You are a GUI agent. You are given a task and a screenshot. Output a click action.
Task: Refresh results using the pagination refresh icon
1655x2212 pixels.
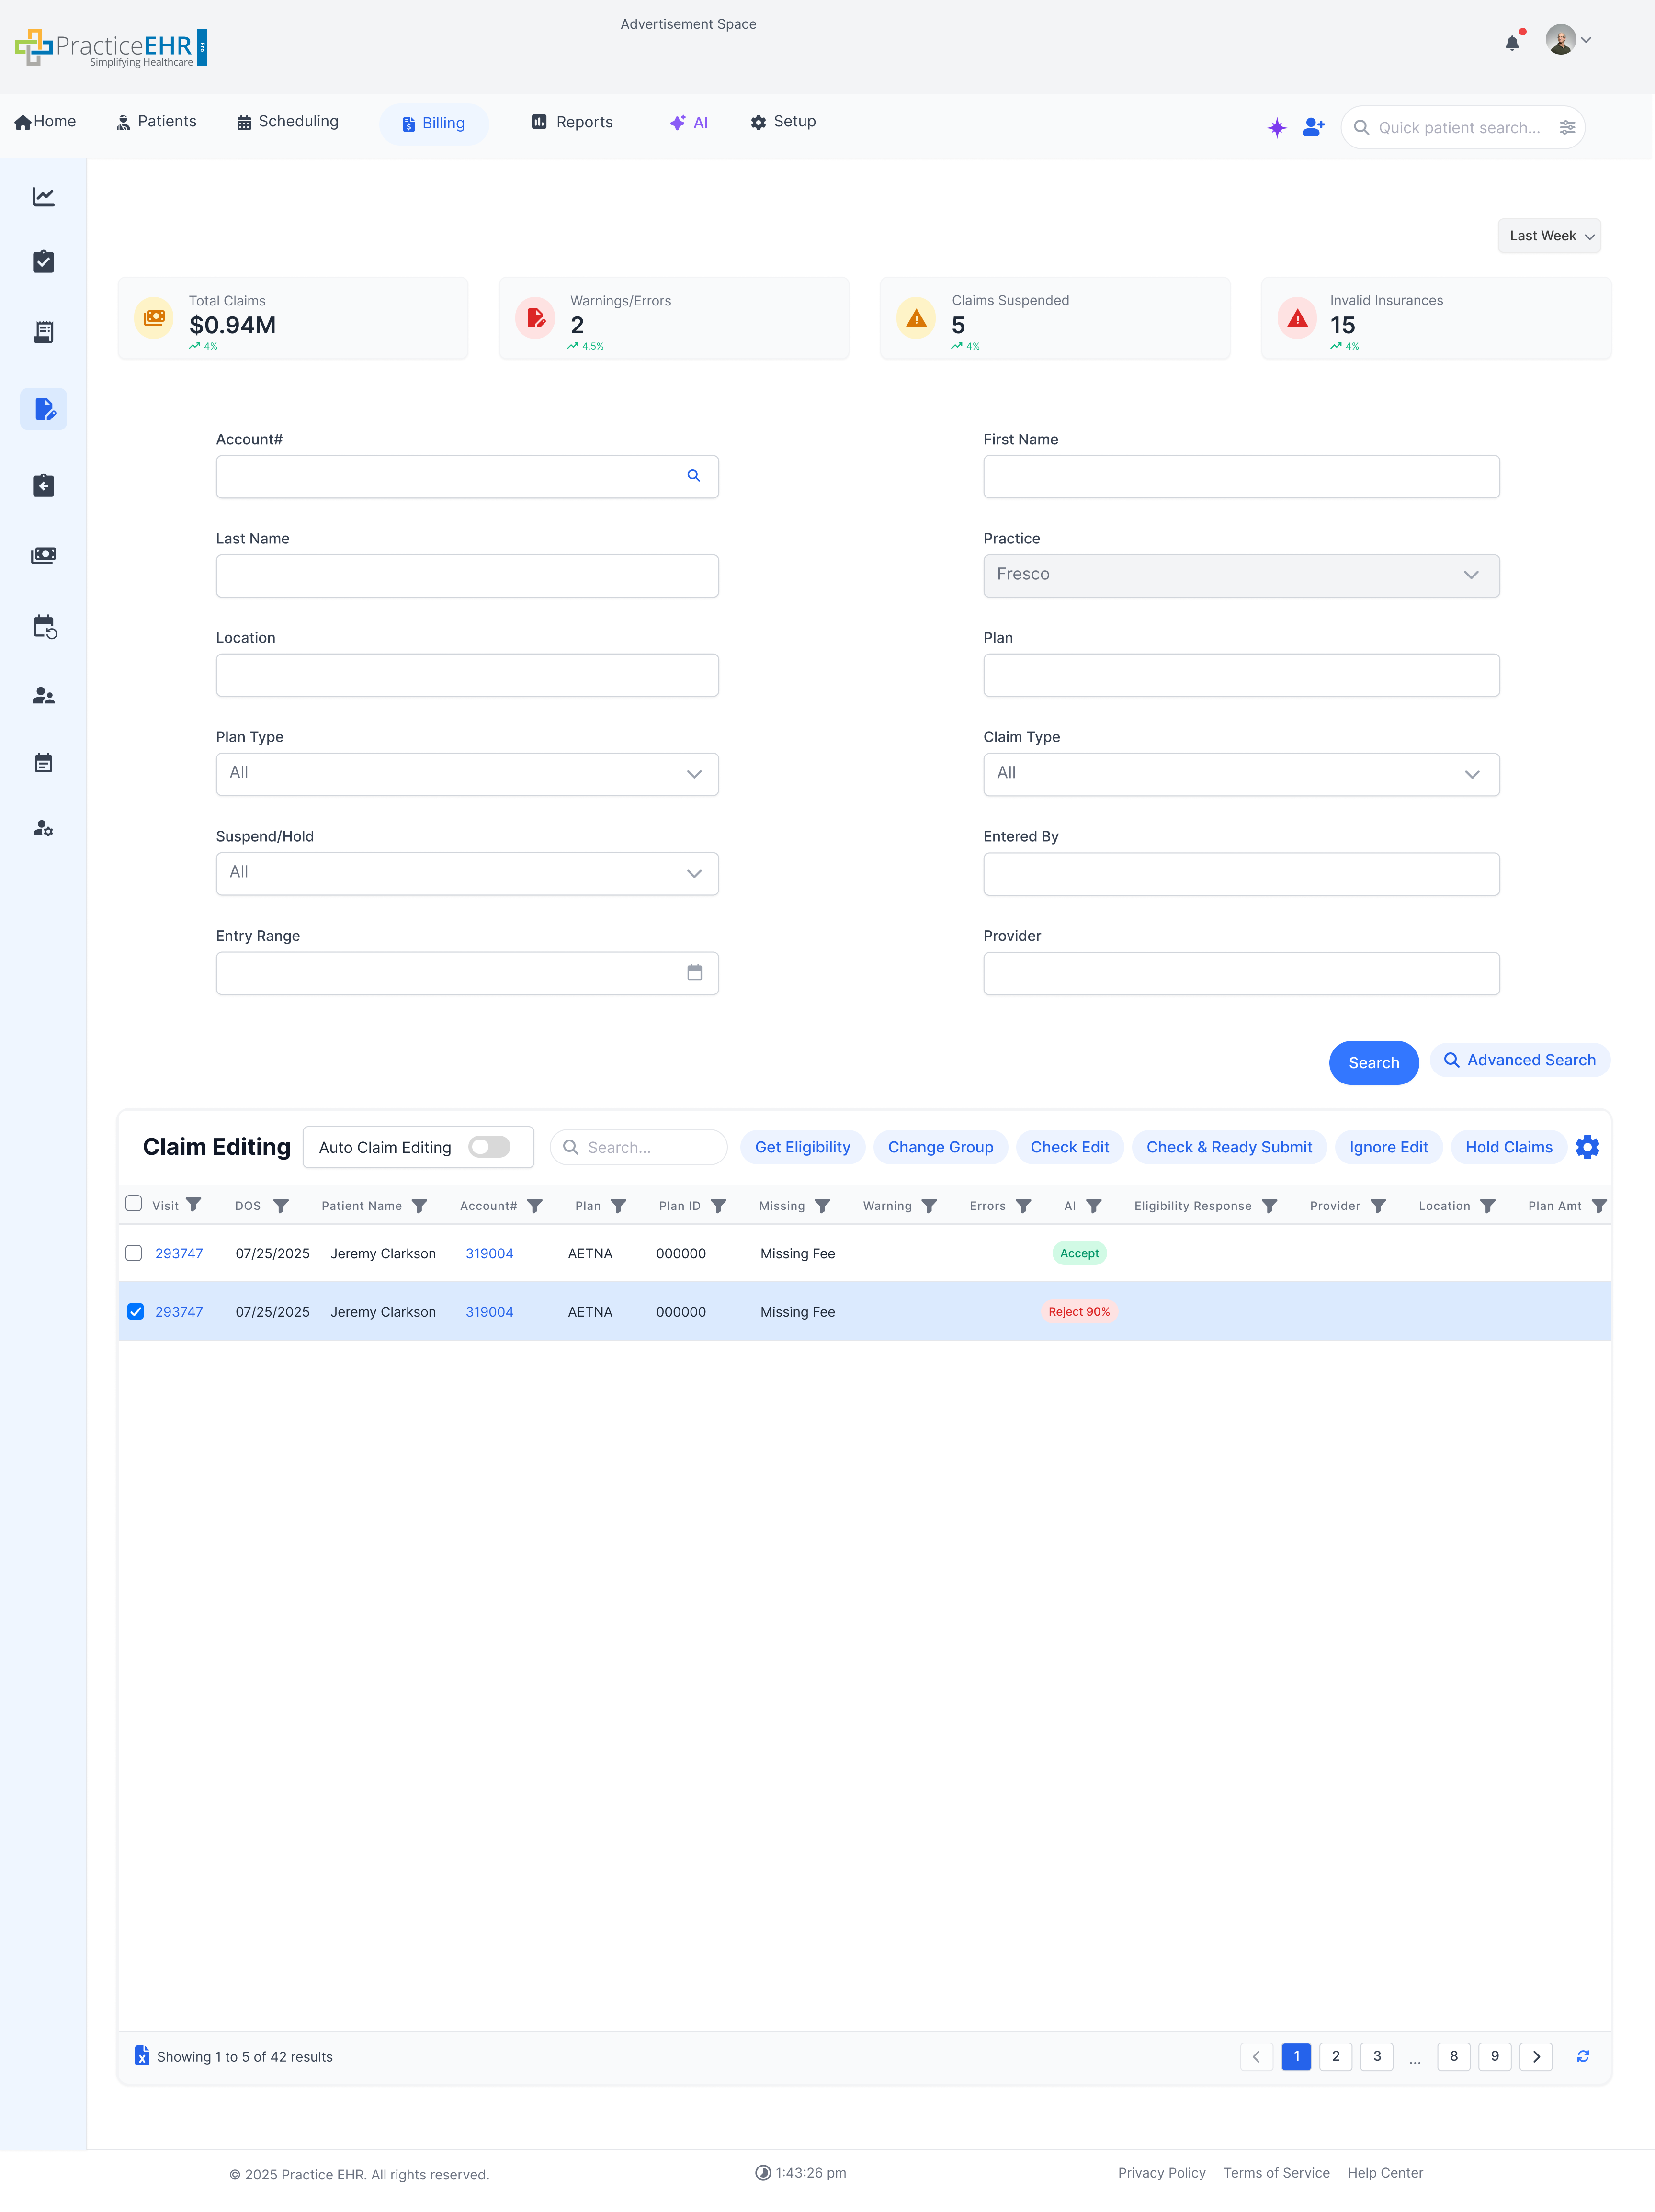(1583, 2056)
